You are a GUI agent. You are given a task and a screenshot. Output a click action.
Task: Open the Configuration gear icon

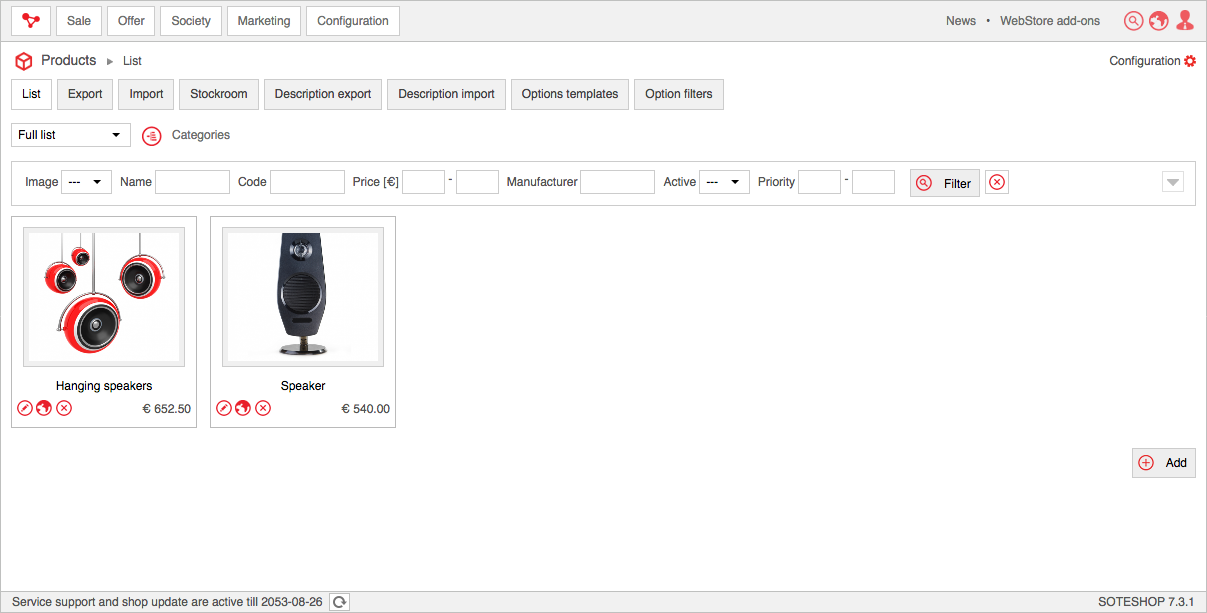coord(1190,61)
